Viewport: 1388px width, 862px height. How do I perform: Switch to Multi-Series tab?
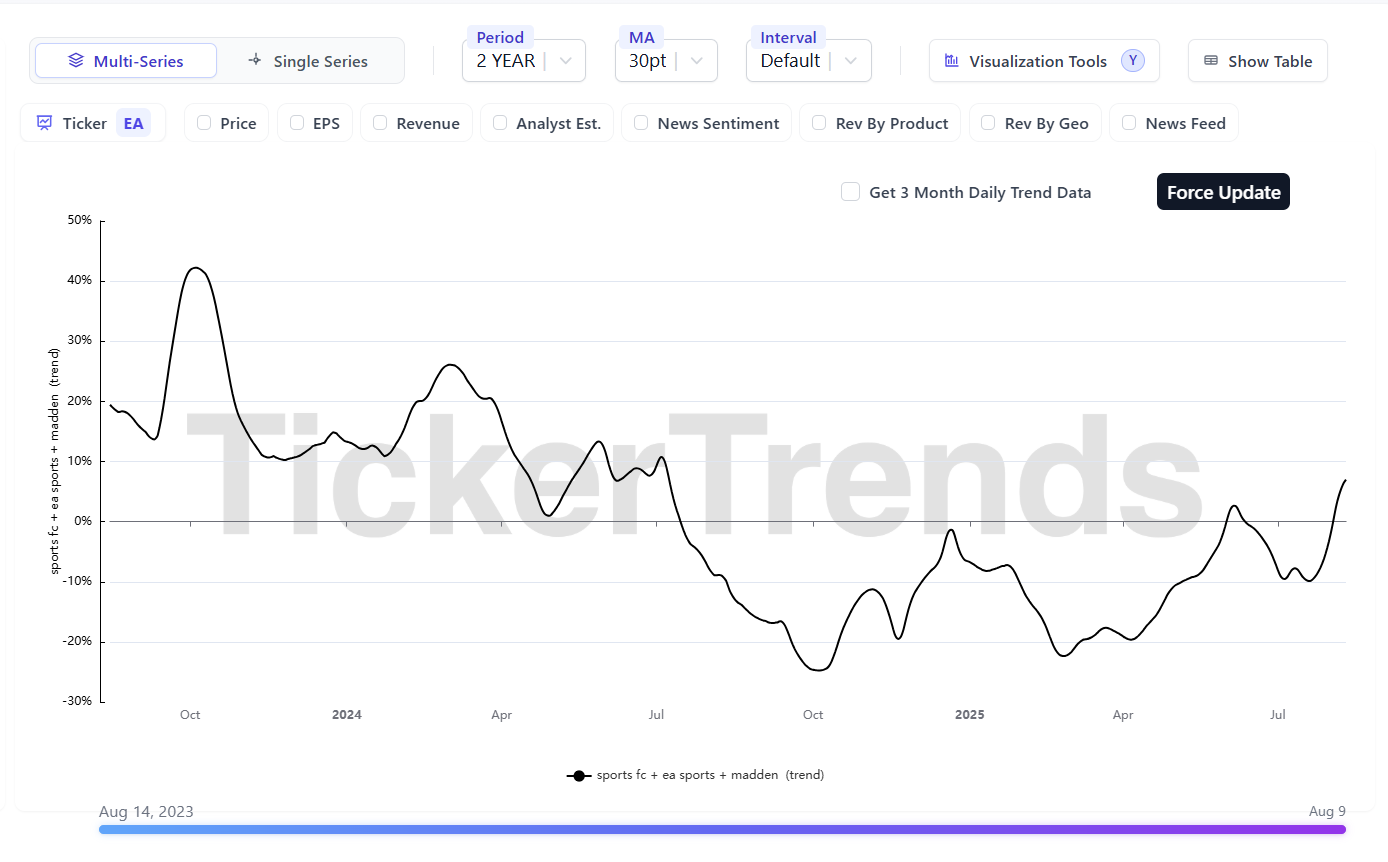click(x=126, y=61)
